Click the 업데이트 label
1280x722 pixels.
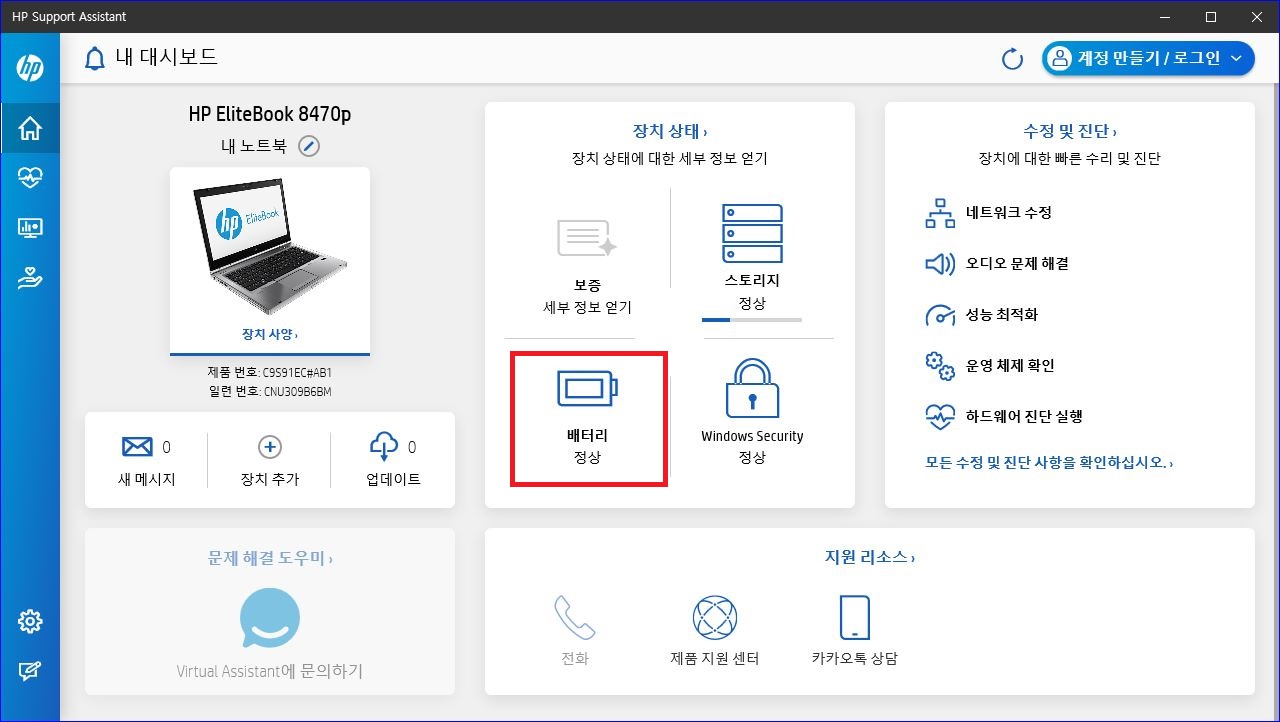(x=393, y=480)
